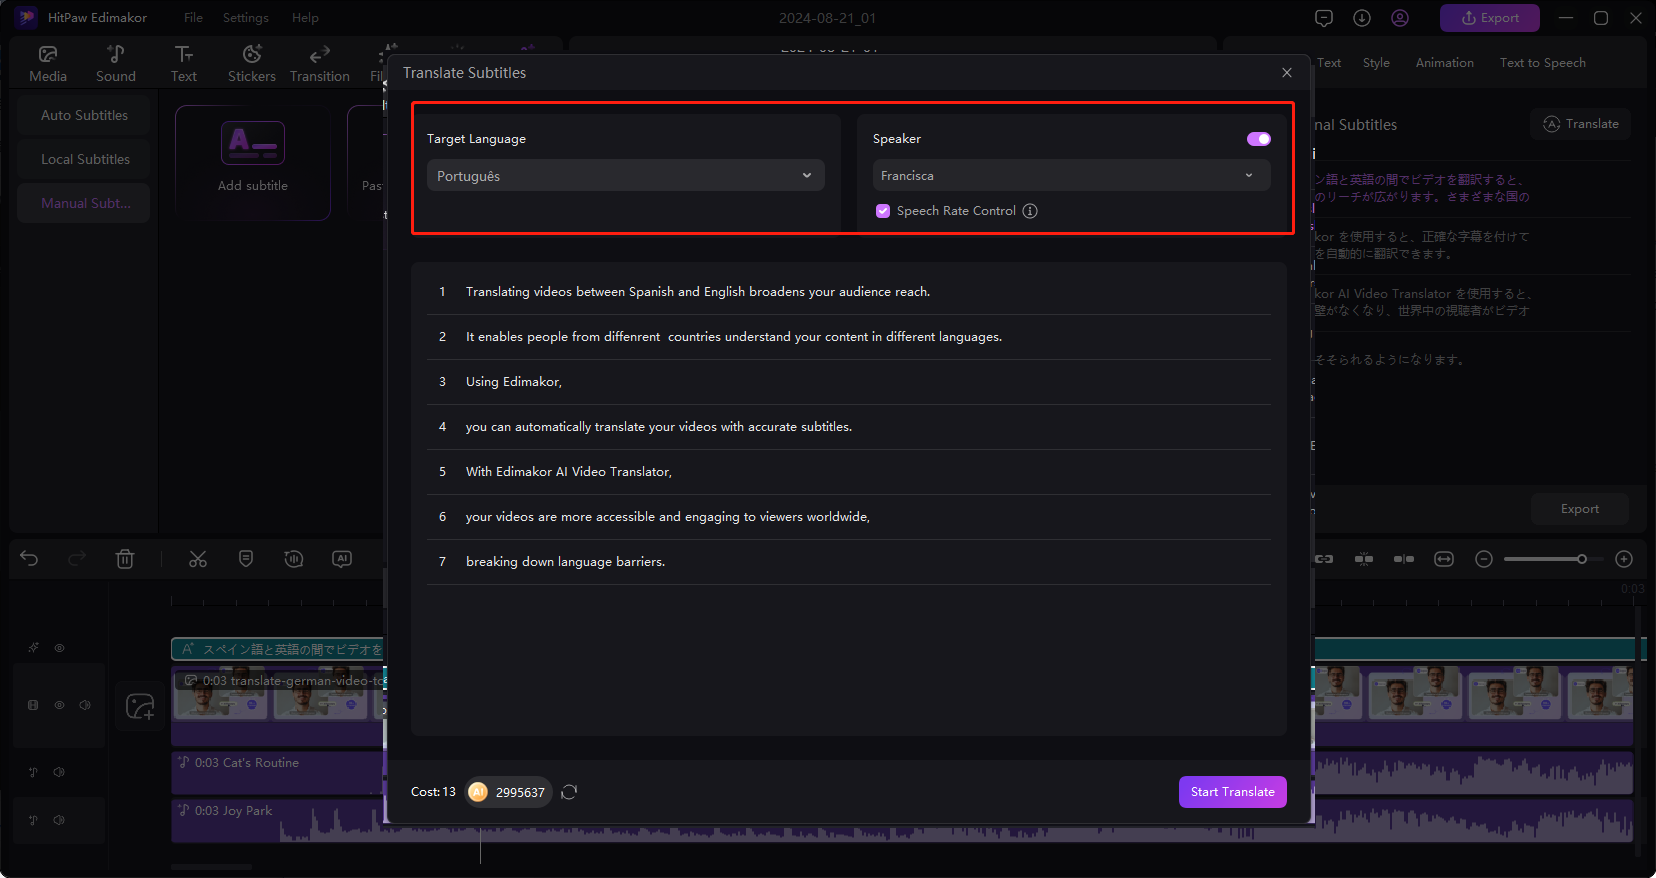The width and height of the screenshot is (1656, 878).
Task: Select subtitle line 3 Using Edimakor
Action: (848, 382)
